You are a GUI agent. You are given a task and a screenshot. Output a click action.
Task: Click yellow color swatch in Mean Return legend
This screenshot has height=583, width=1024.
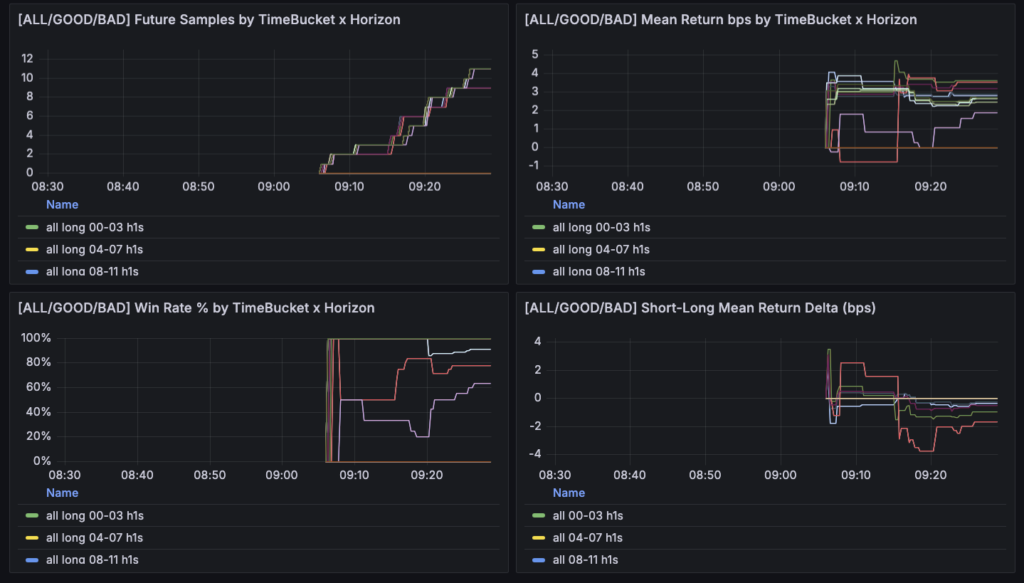[537, 250]
